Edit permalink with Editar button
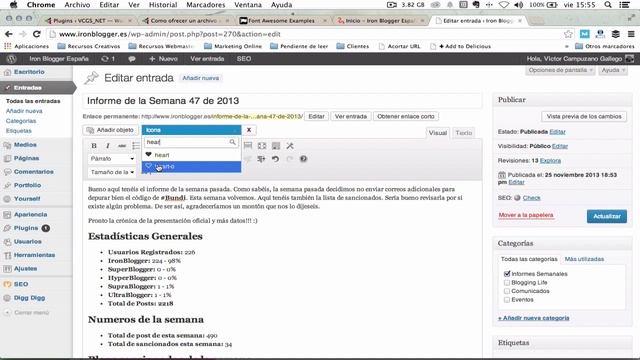Viewport: 640px width, 360px height. tap(316, 116)
